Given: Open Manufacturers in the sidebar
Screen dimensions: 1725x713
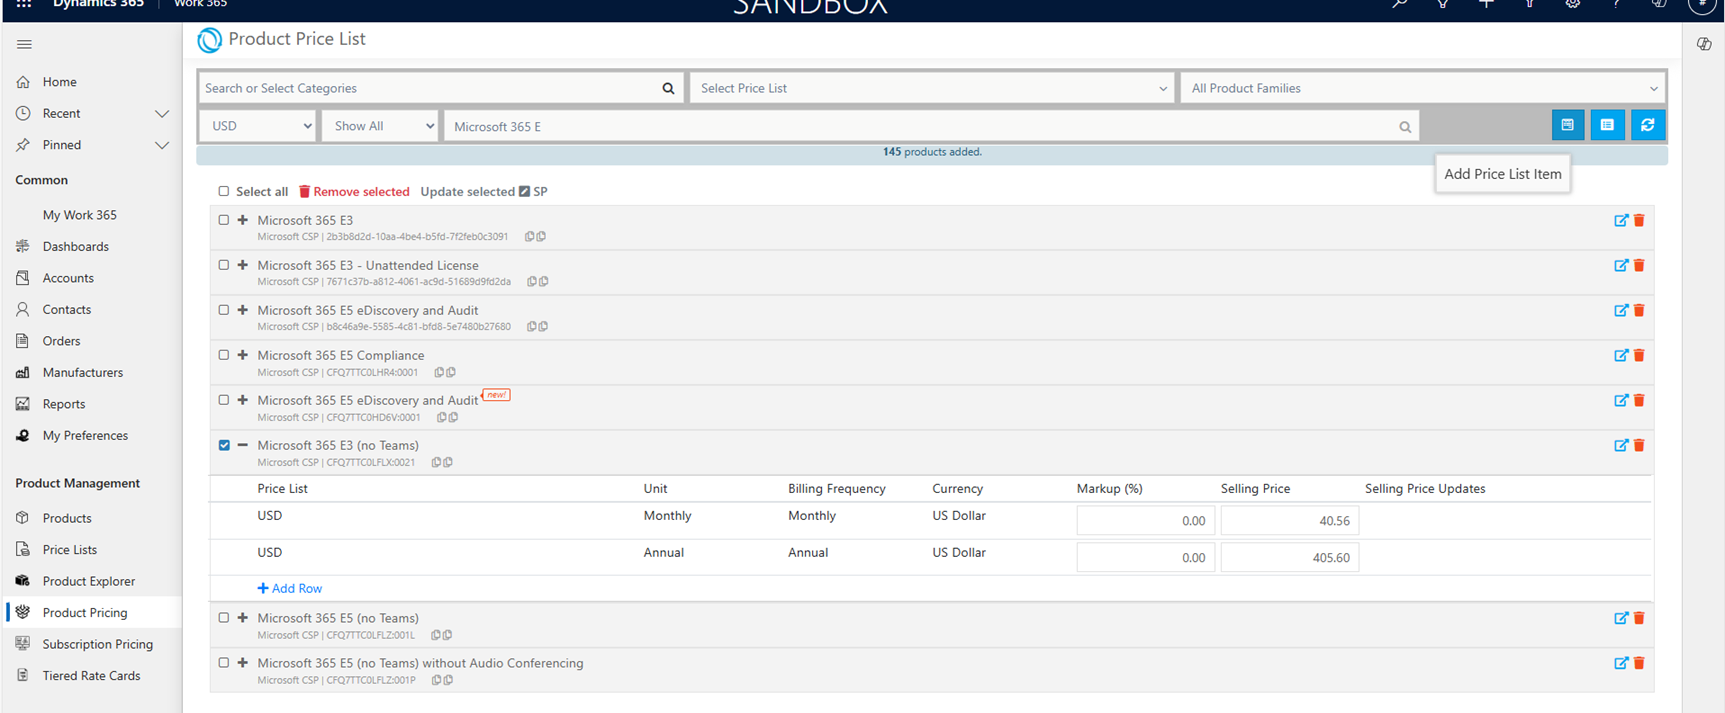Looking at the screenshot, I should click(83, 373).
